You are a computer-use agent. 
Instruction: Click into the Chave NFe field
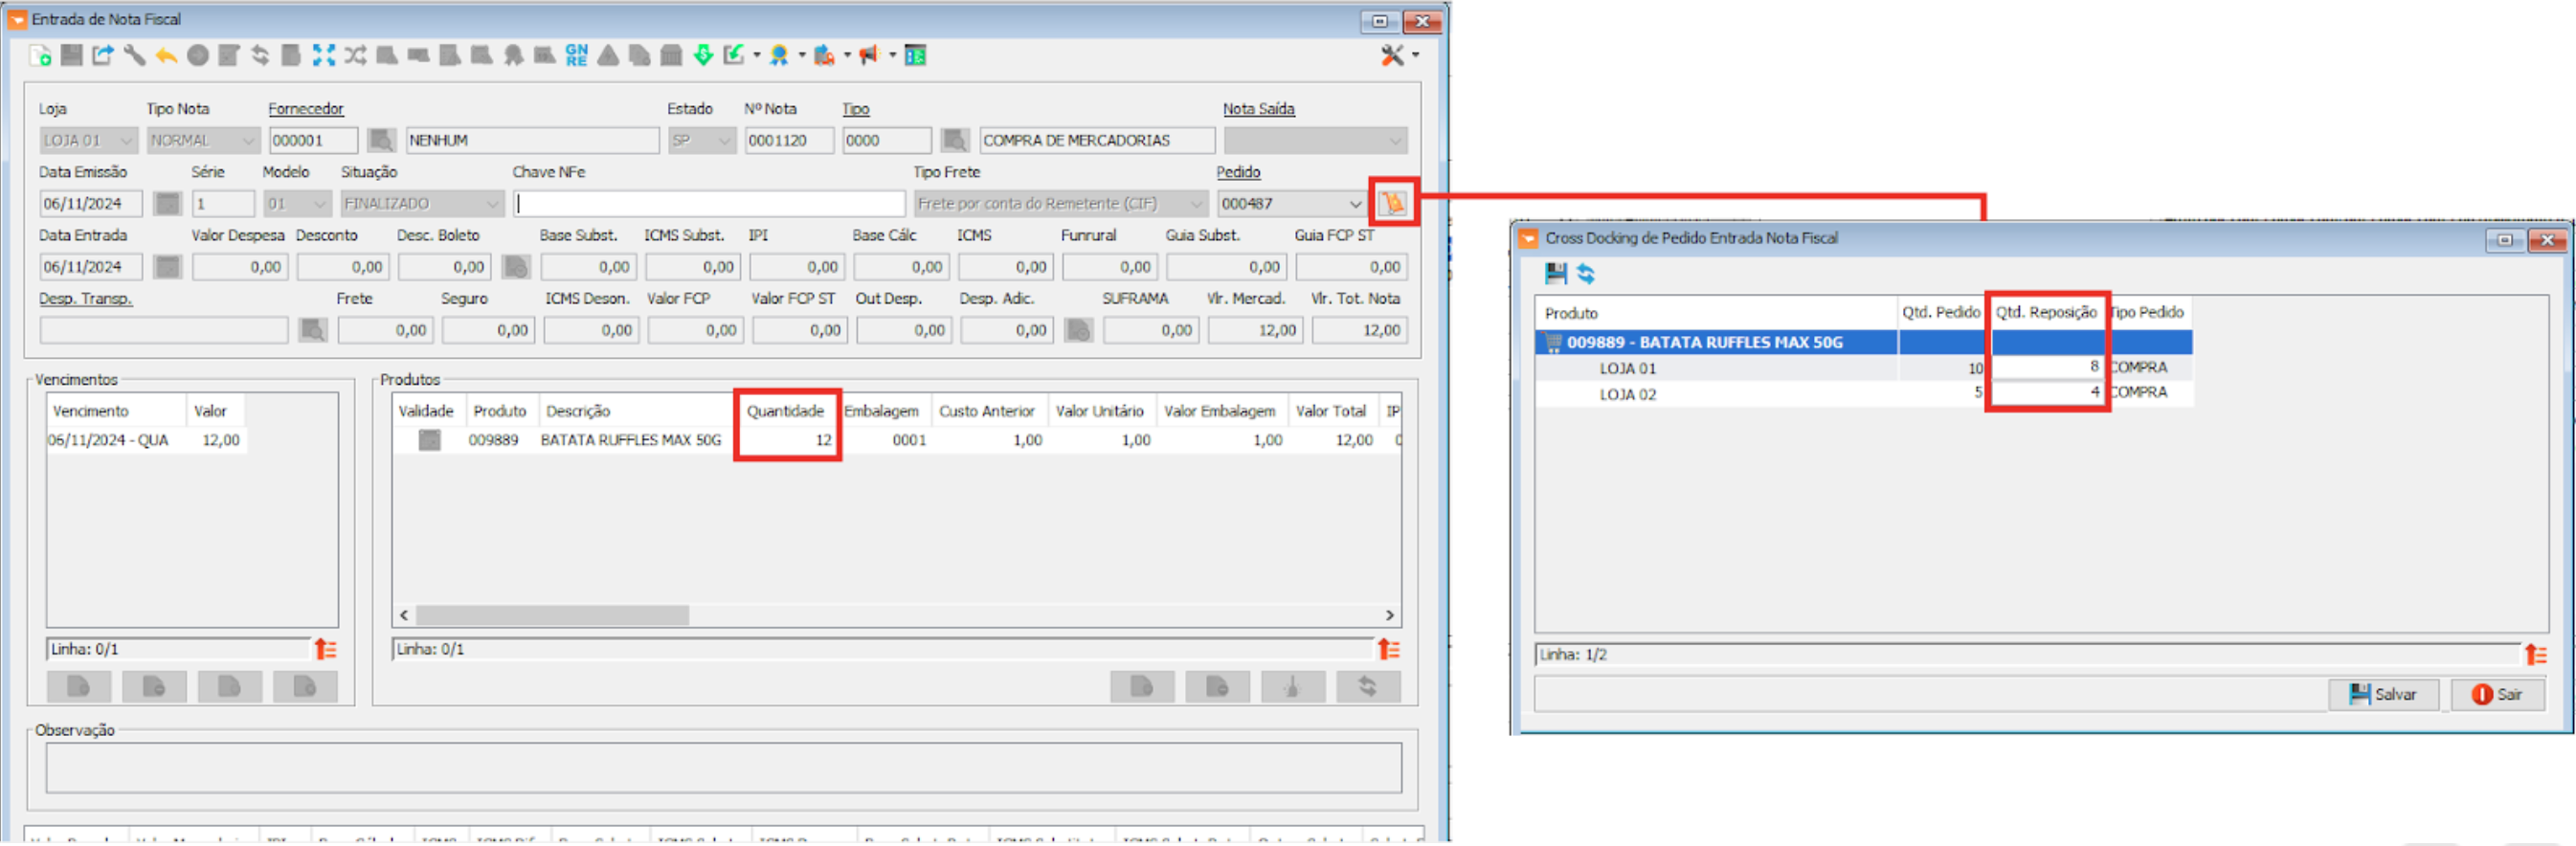(x=709, y=204)
